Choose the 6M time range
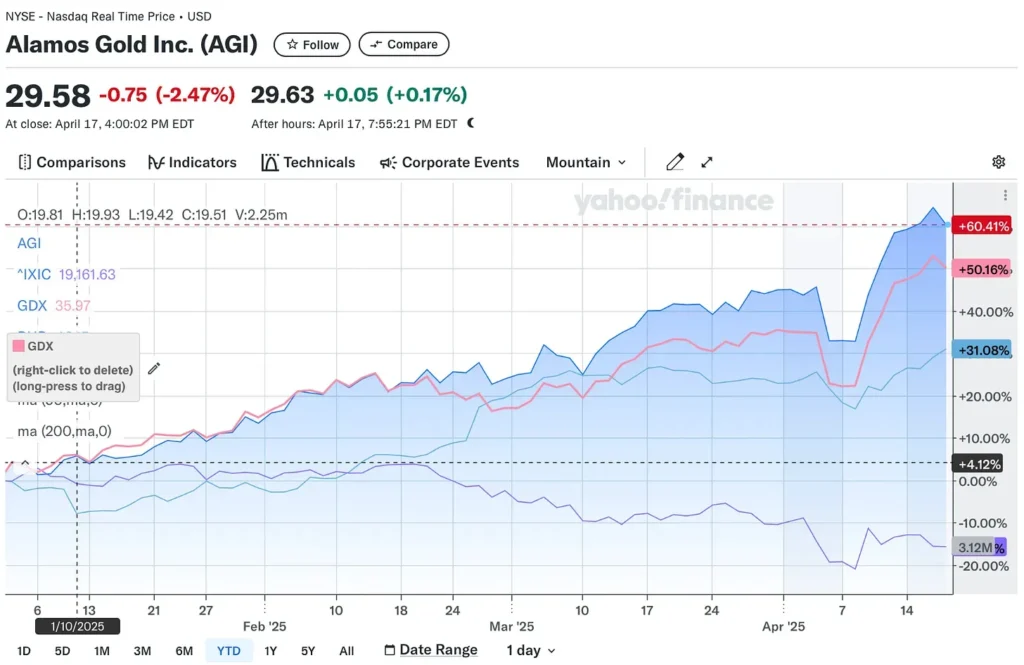The image size is (1024, 665). tap(184, 651)
